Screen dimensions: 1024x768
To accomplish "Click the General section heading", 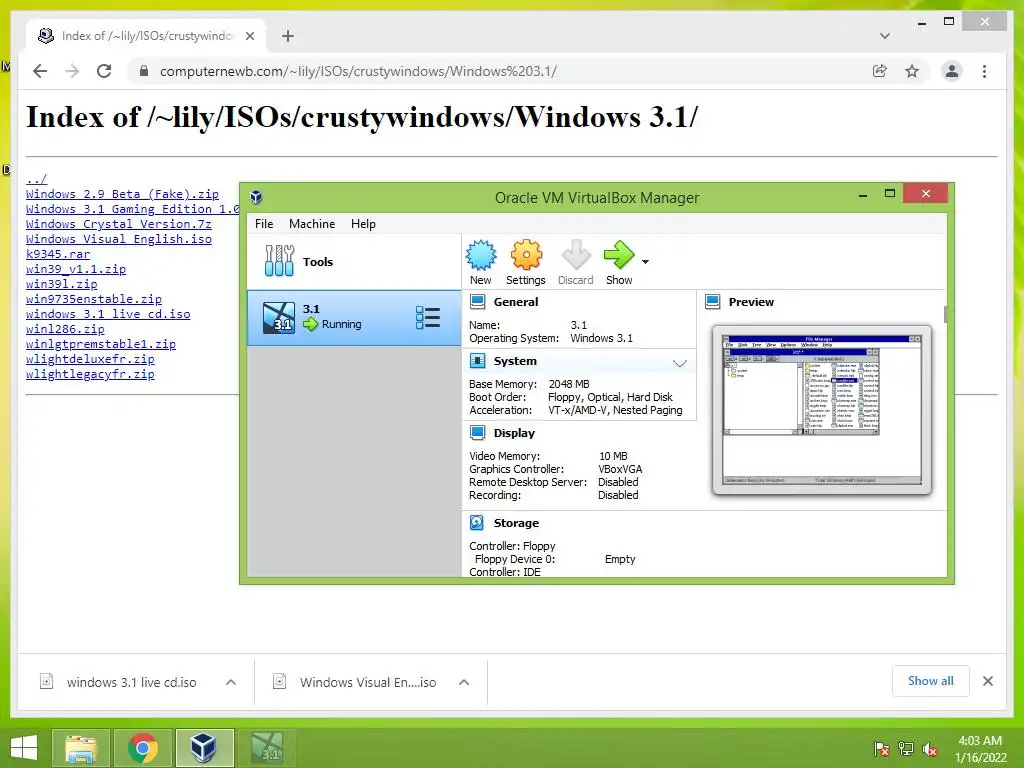I will point(516,302).
